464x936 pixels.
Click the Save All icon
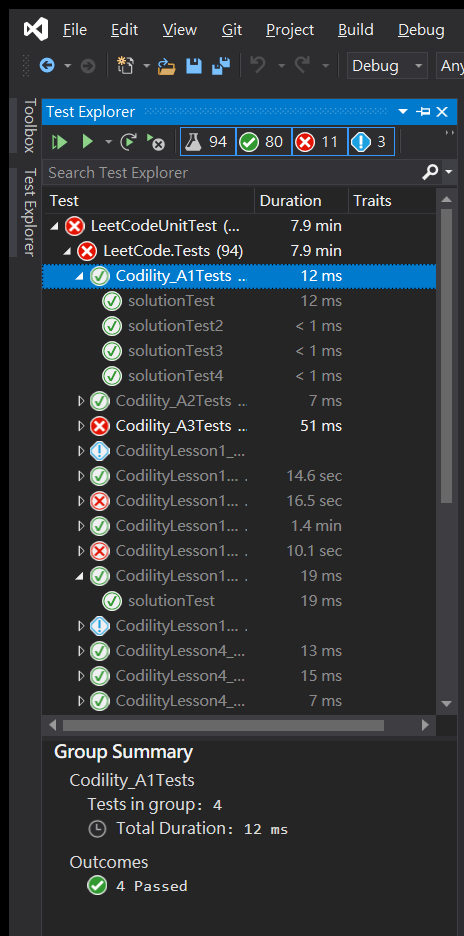tap(221, 66)
